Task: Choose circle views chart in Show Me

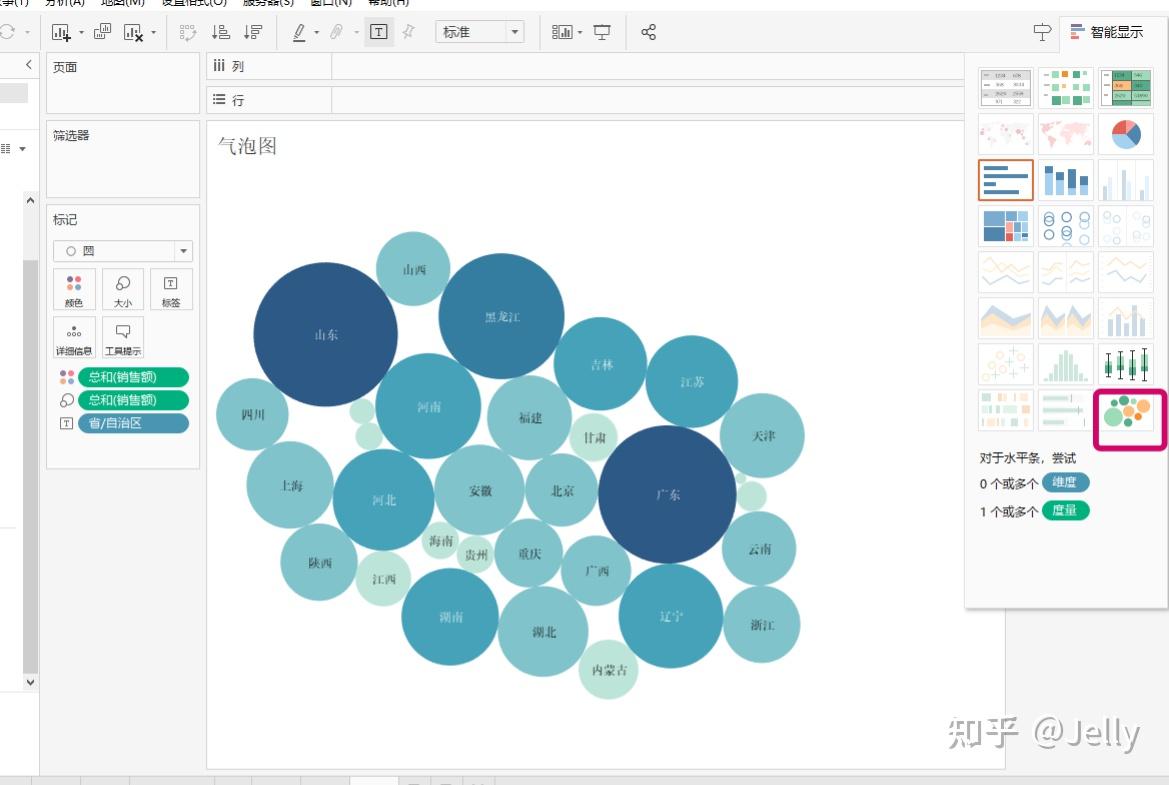Action: (1066, 226)
